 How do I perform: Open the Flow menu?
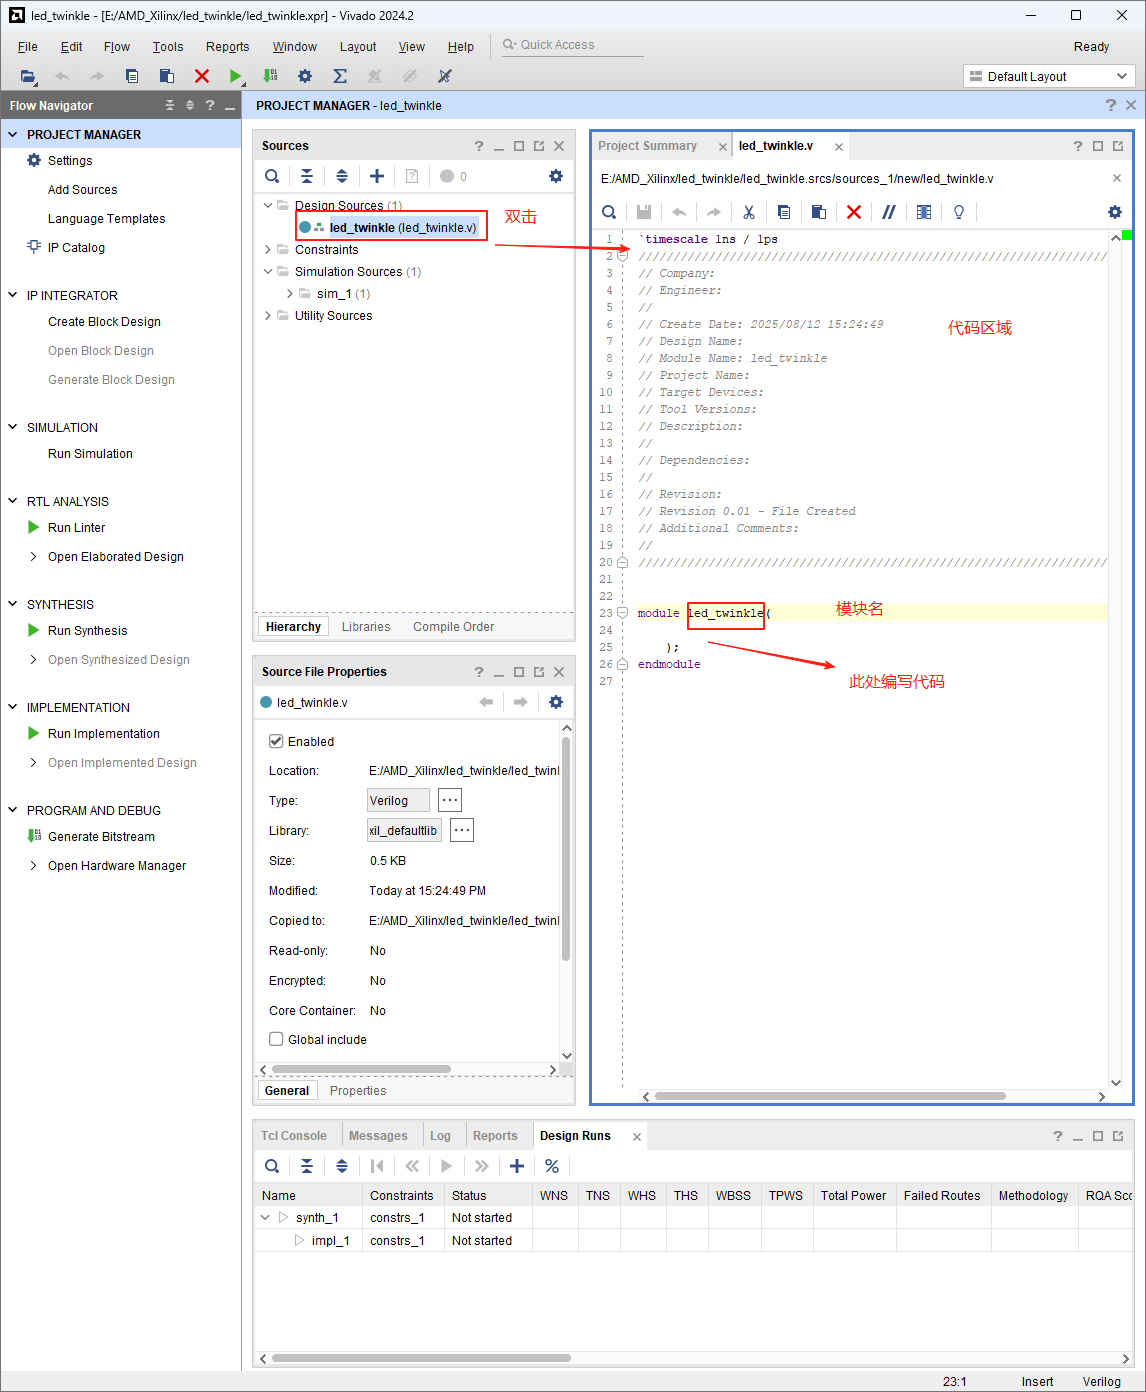(x=117, y=47)
